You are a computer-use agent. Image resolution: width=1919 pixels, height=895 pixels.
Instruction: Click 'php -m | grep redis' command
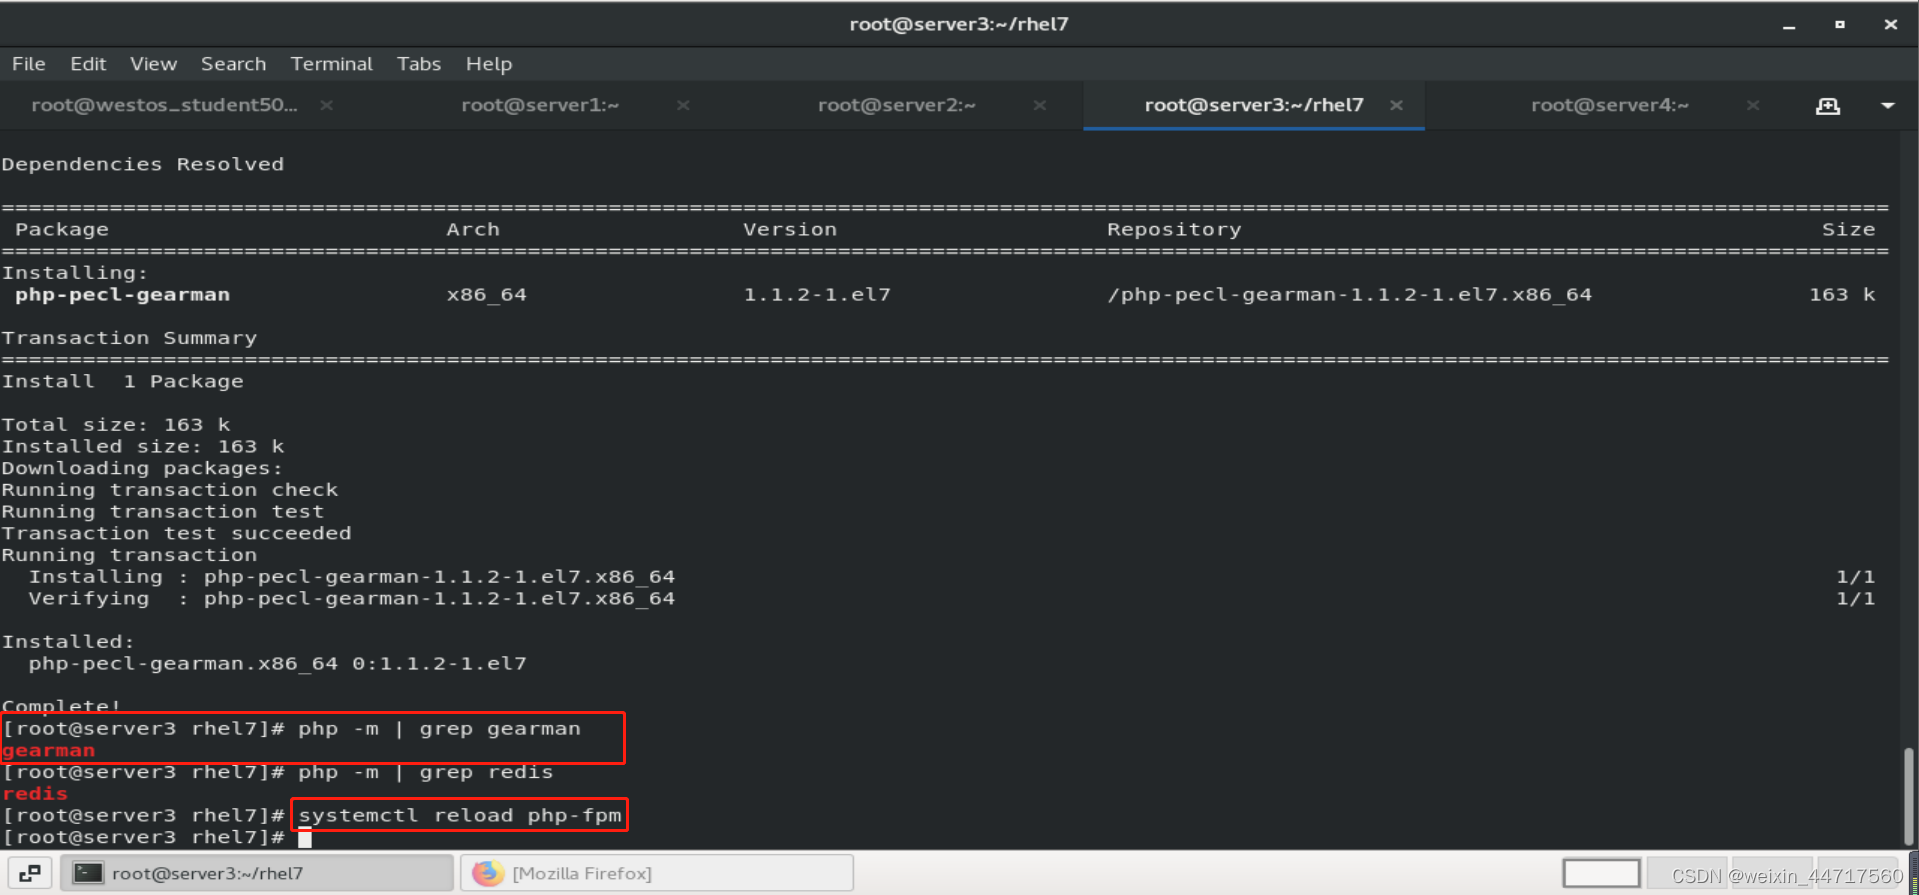pyautogui.click(x=425, y=772)
